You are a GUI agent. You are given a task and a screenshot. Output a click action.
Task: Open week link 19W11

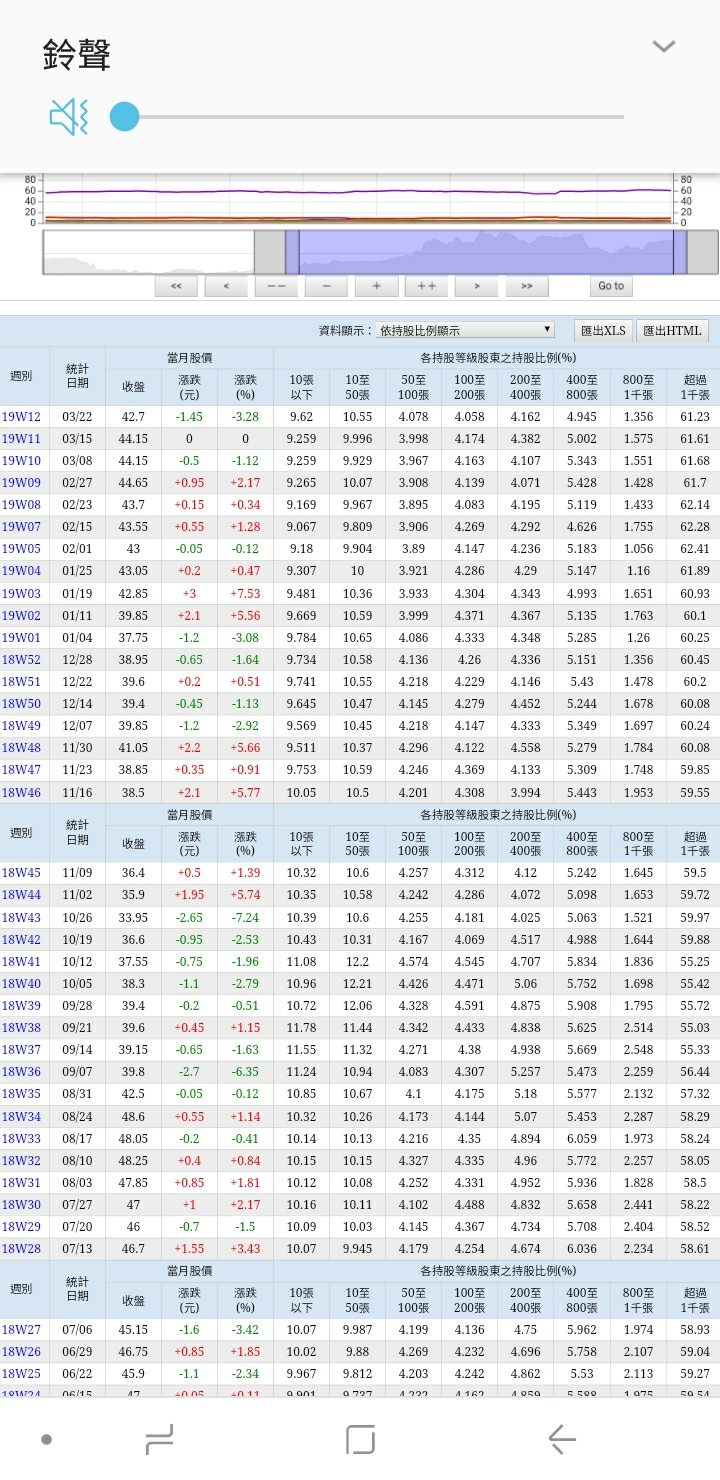pyautogui.click(x=21, y=439)
